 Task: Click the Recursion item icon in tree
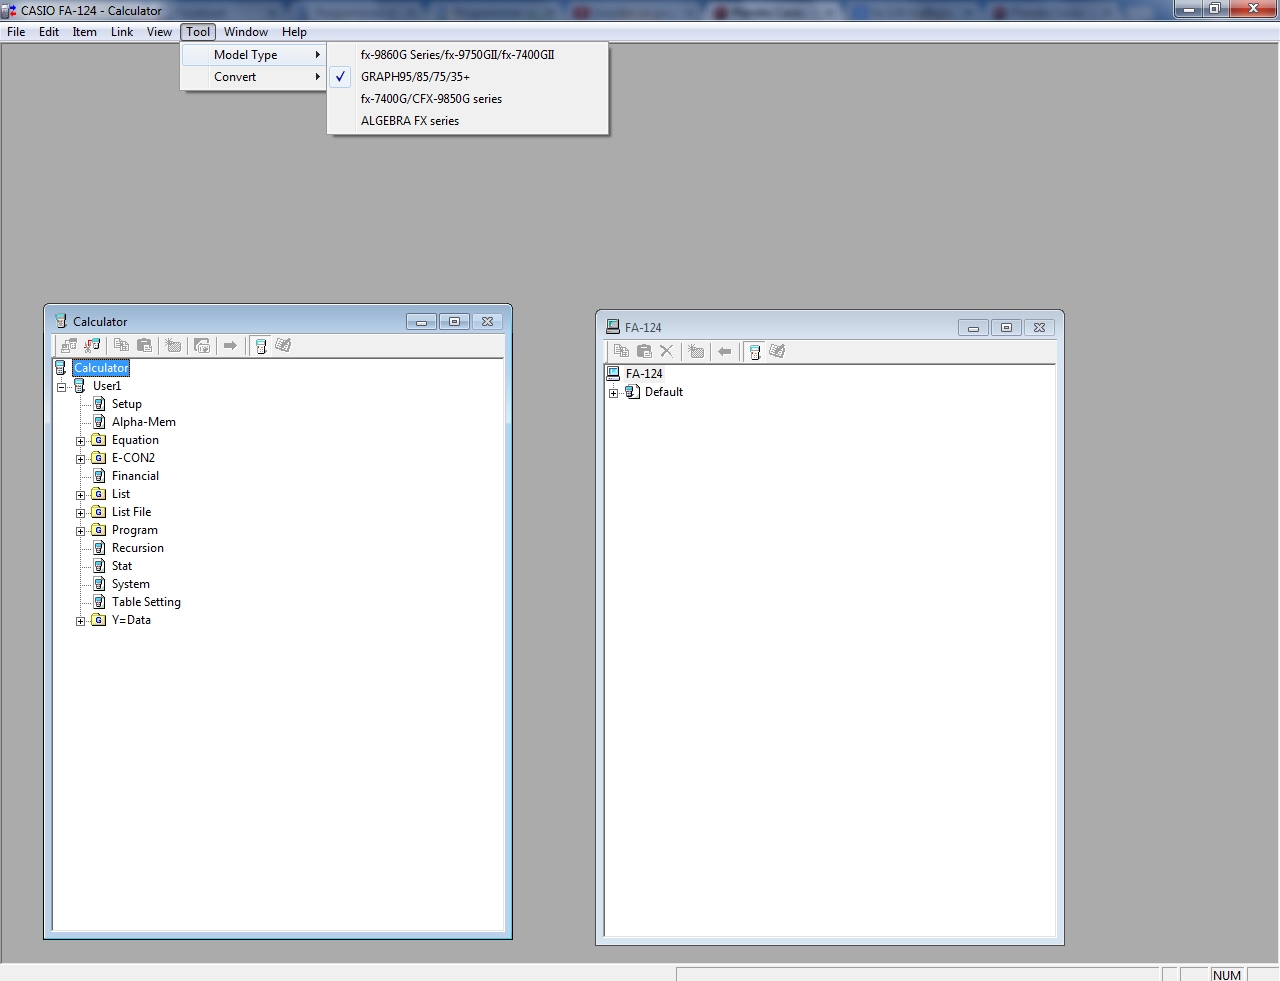click(99, 548)
